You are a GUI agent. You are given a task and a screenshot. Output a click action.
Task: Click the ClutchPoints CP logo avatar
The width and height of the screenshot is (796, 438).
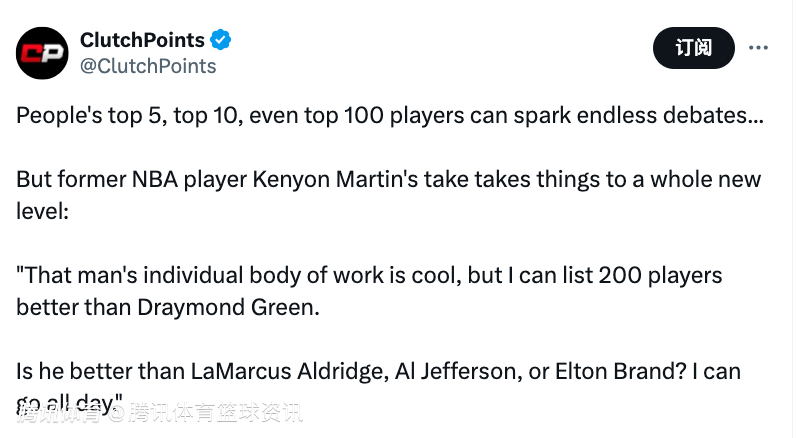[x=41, y=54]
